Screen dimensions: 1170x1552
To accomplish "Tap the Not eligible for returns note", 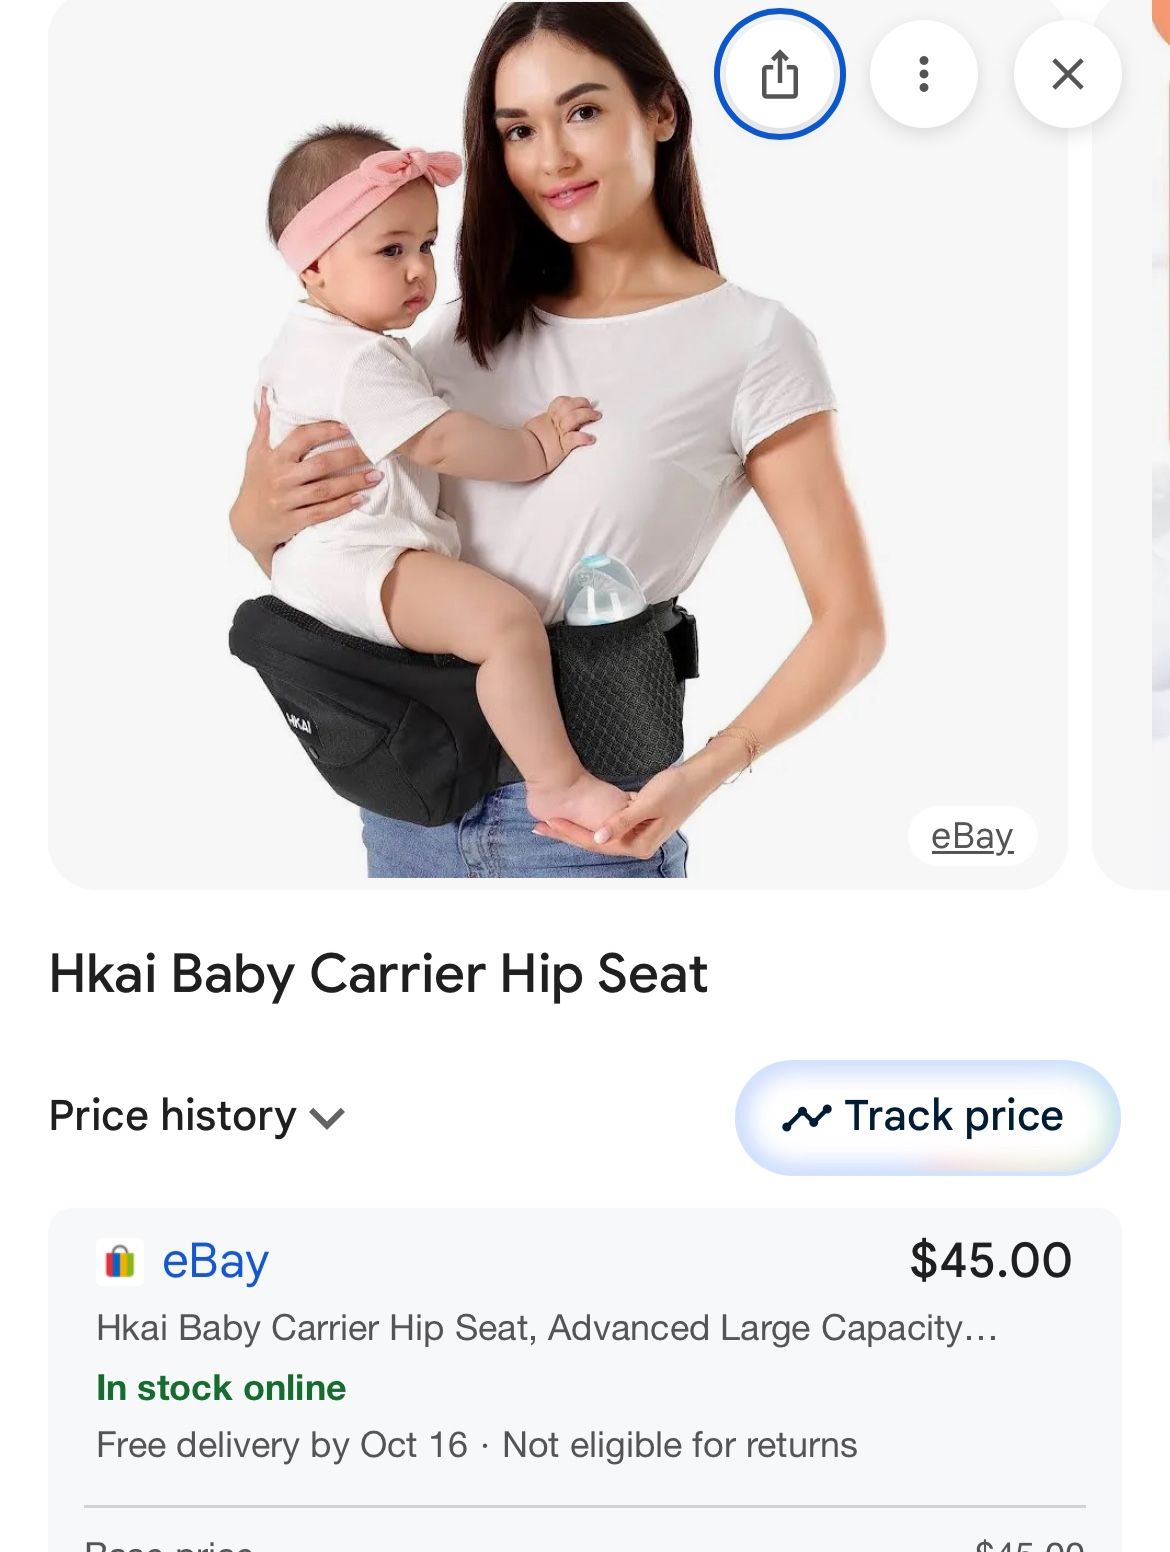I will (x=680, y=1445).
